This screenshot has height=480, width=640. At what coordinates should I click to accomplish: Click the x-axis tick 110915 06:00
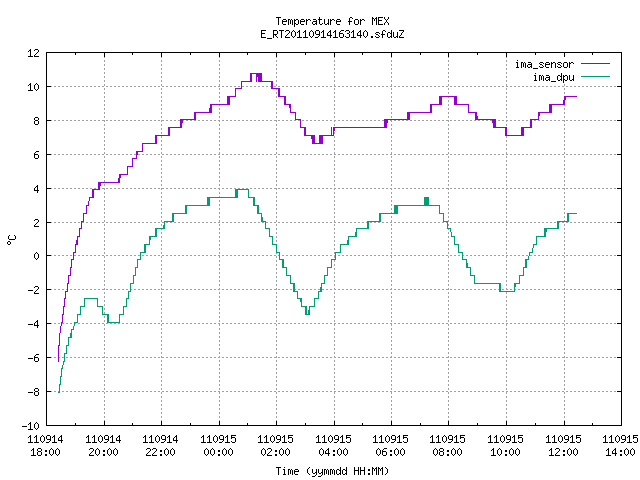[391, 446]
